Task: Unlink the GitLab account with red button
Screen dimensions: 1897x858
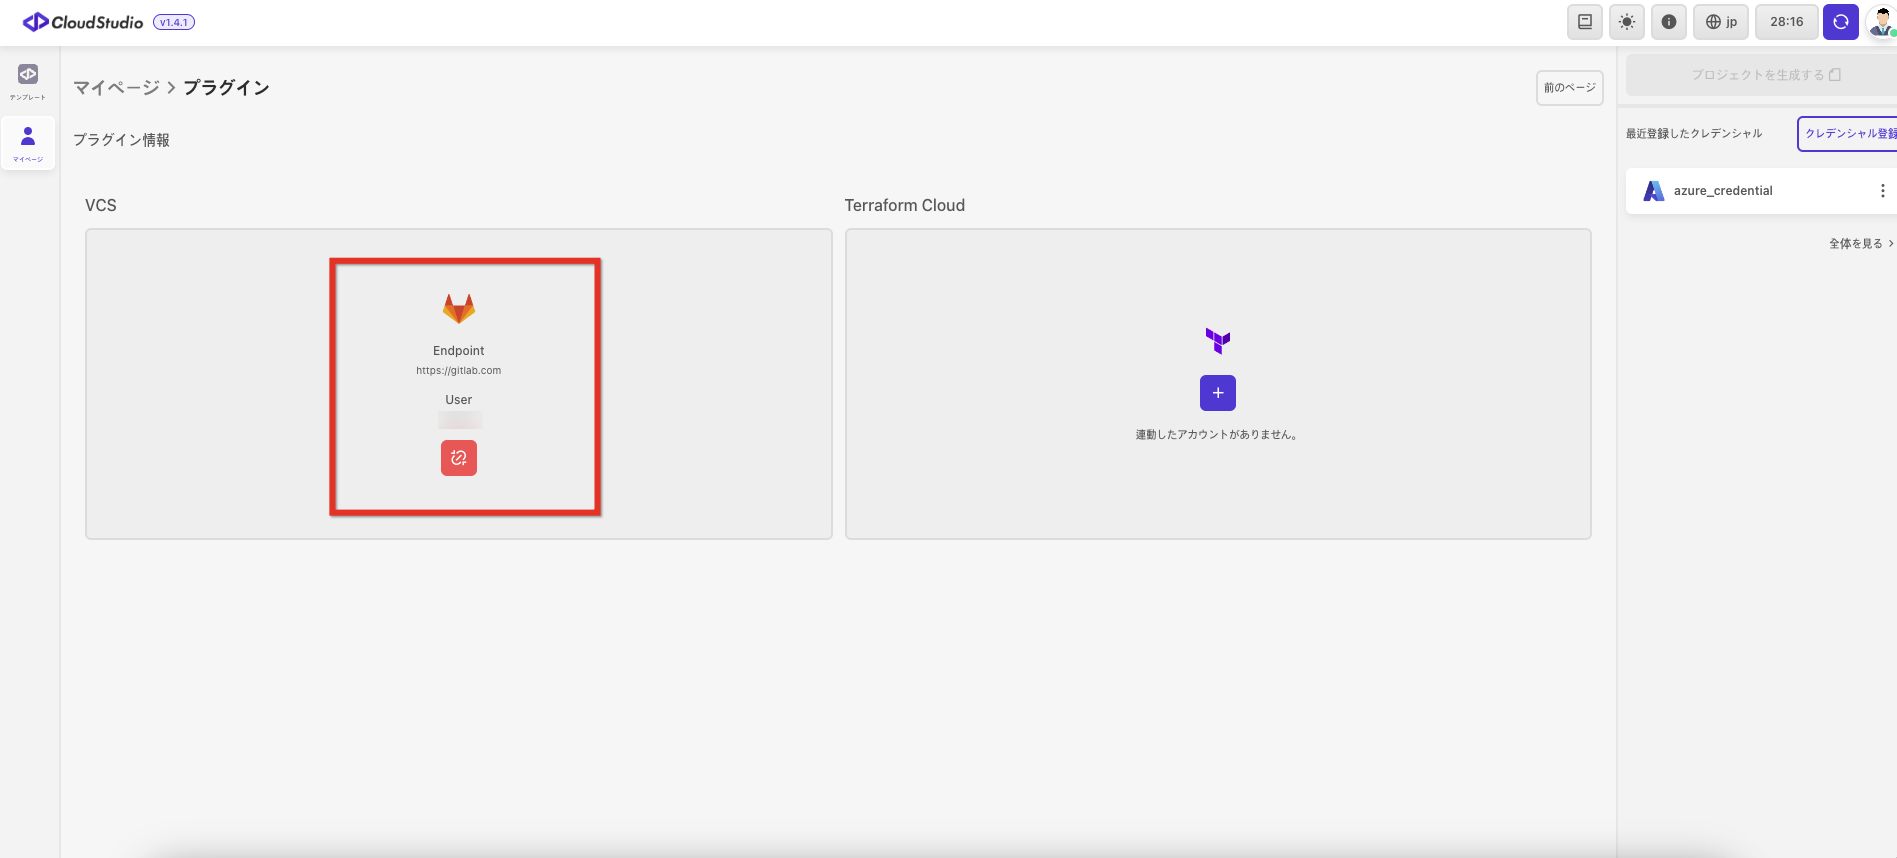Action: click(459, 458)
